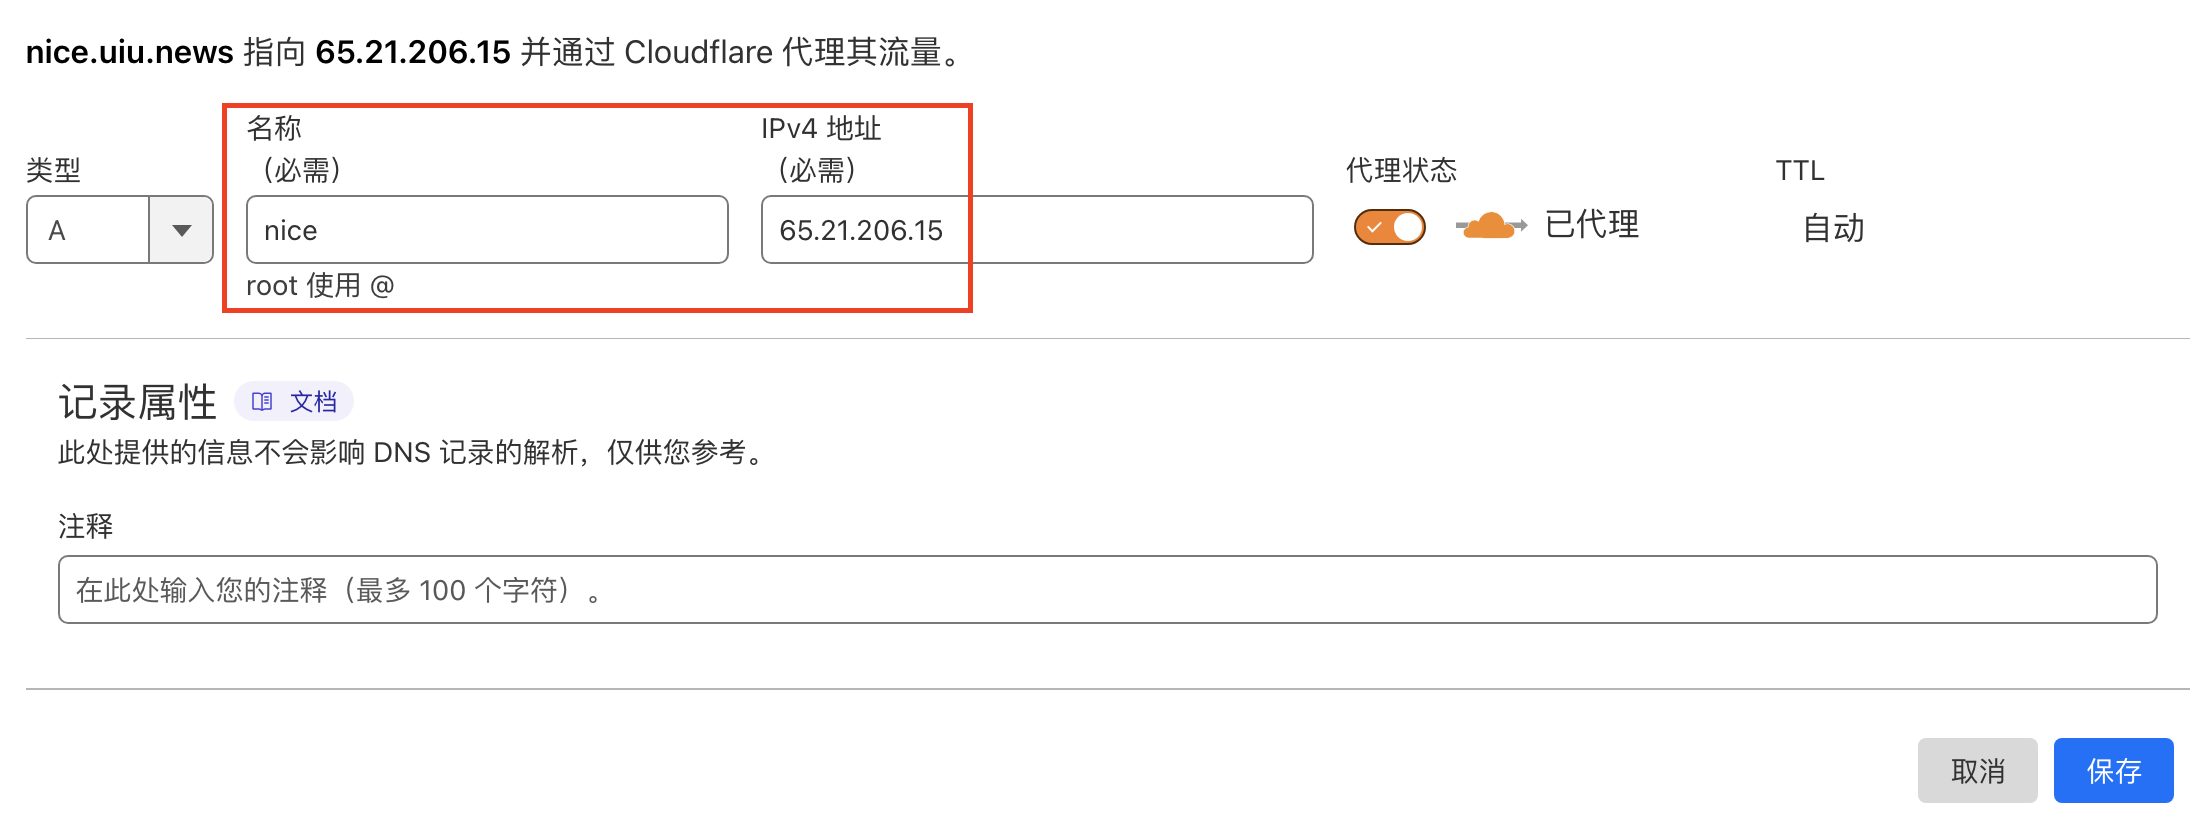Click the 已代理 status label
The image size is (2210, 832).
1592,225
